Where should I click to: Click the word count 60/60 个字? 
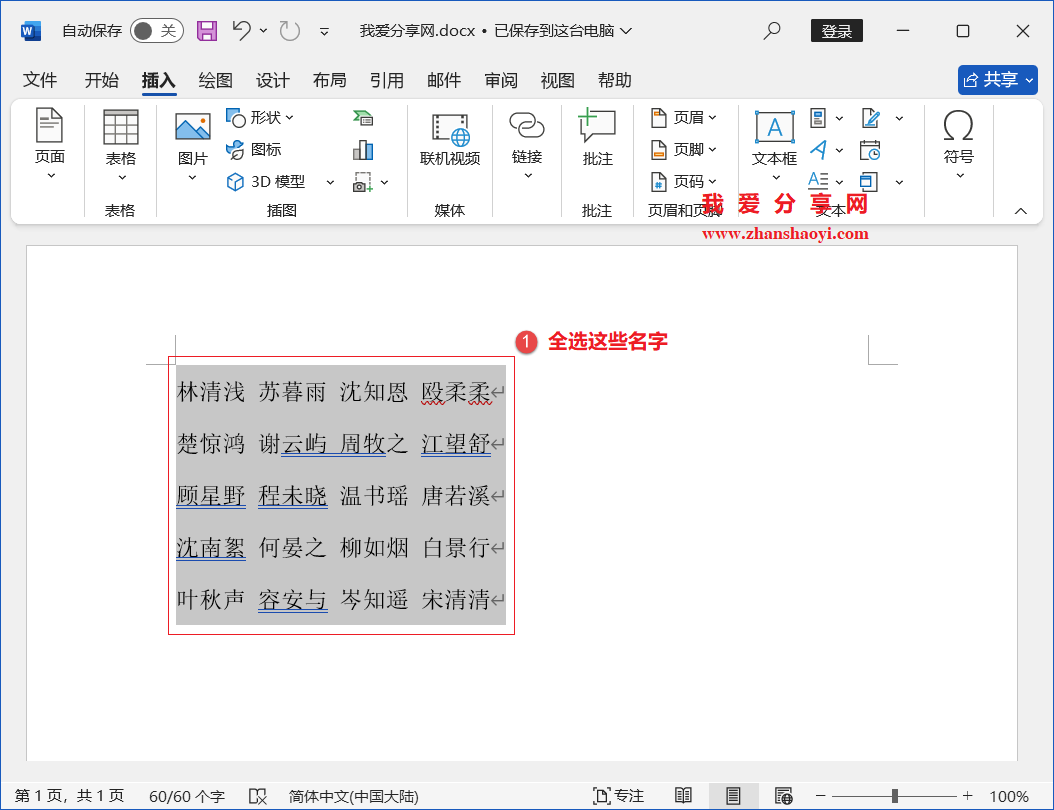click(x=186, y=797)
